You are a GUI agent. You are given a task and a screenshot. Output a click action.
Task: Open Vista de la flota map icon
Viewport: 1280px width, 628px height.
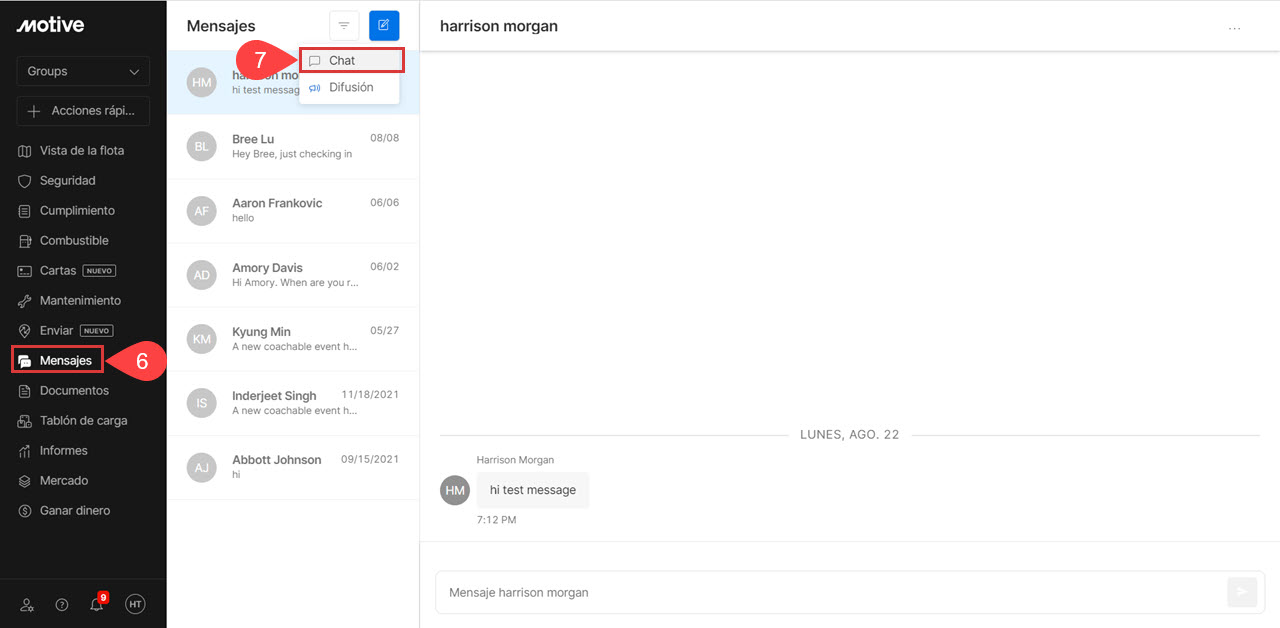(26, 151)
